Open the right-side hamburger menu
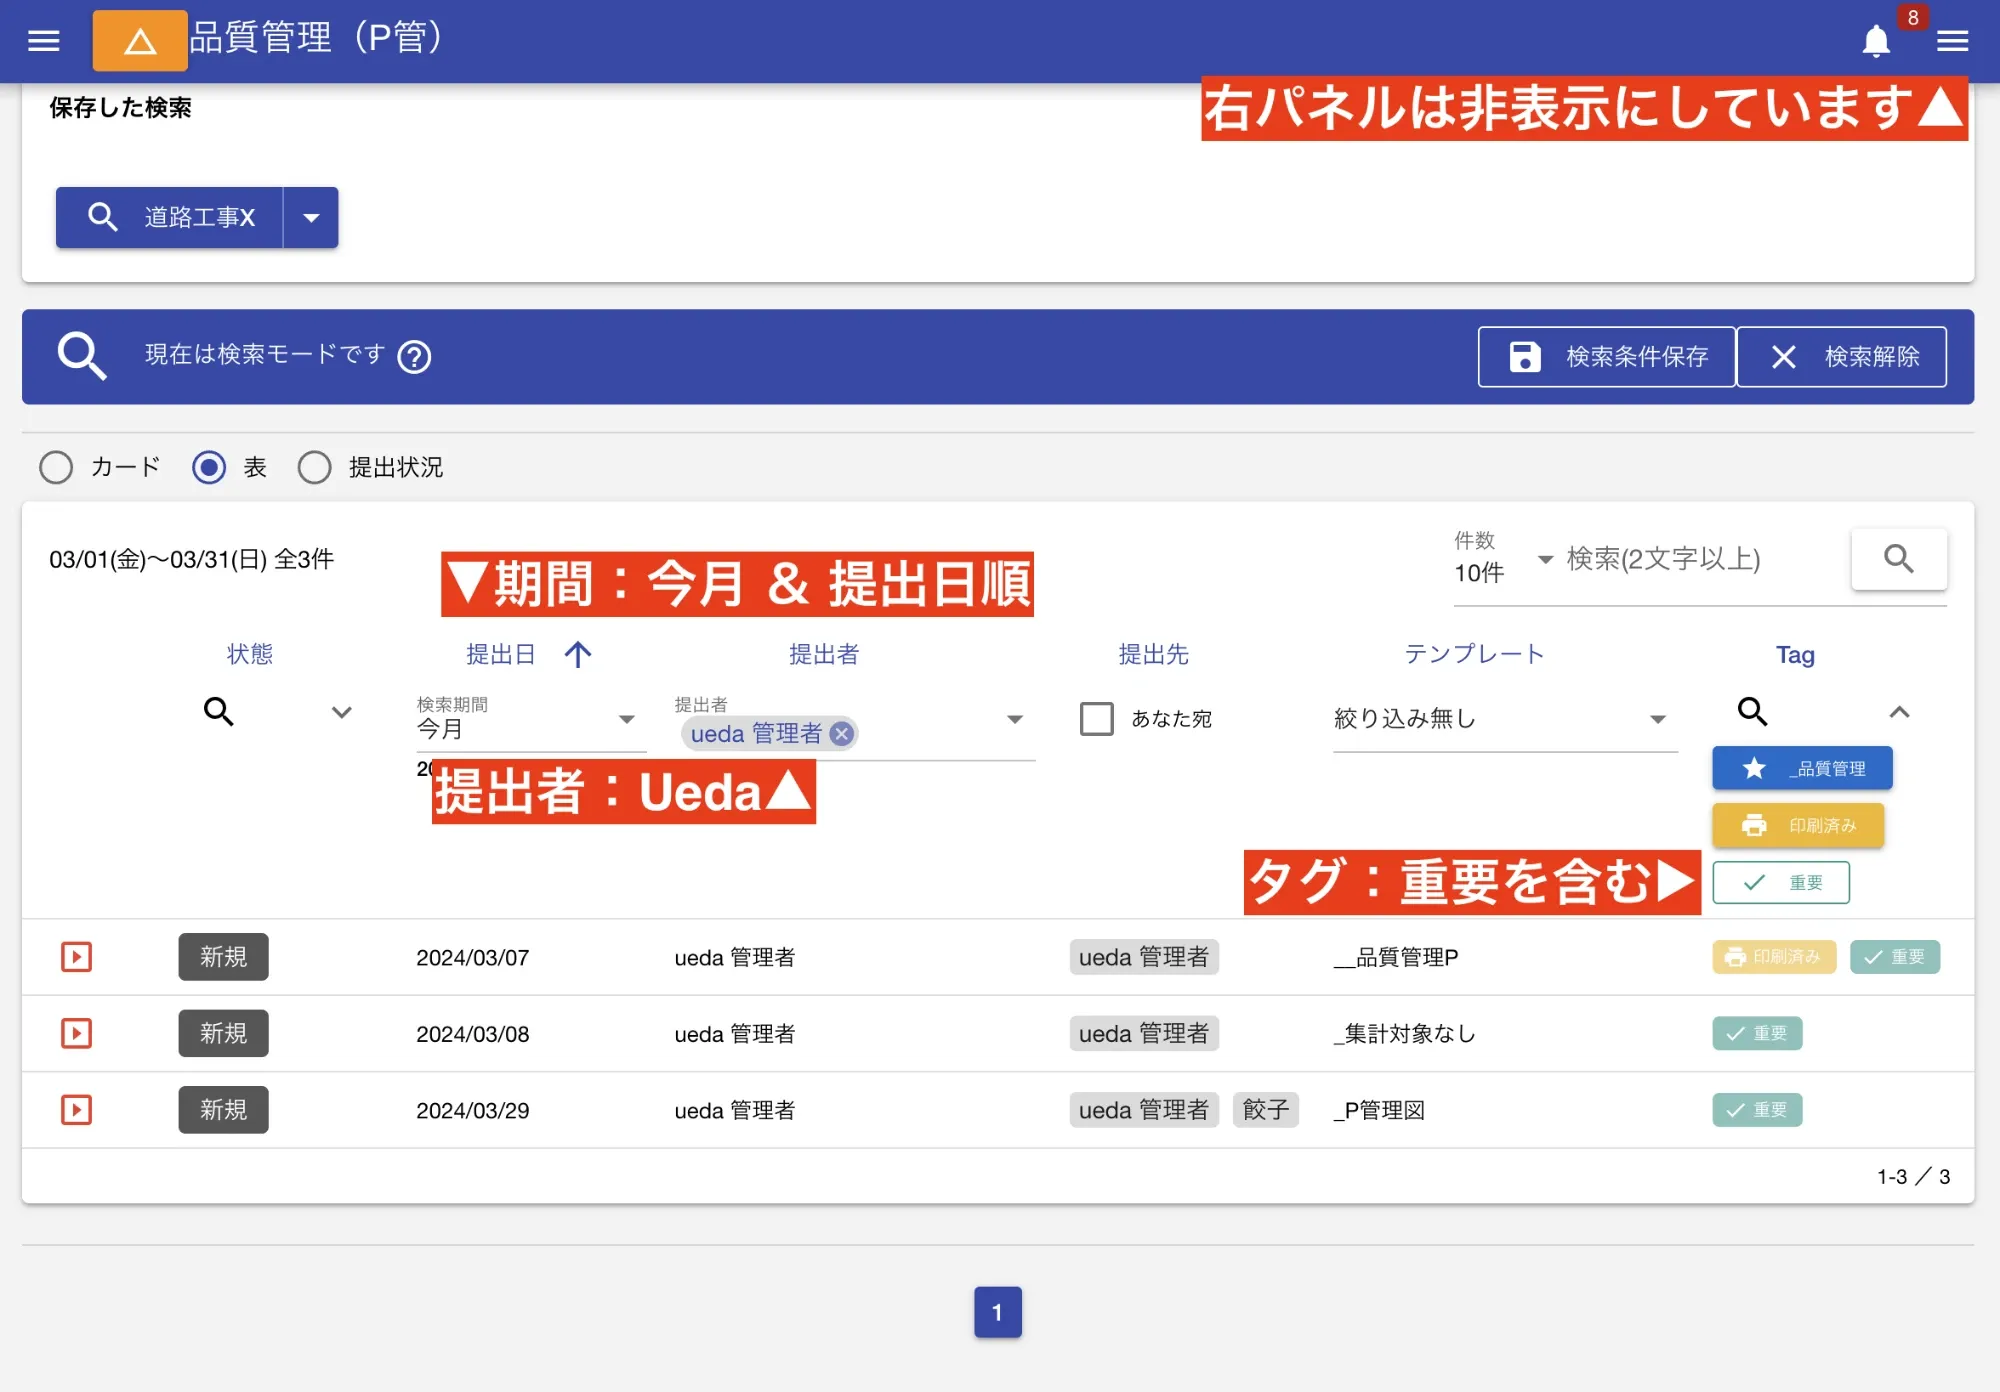 click(1951, 41)
